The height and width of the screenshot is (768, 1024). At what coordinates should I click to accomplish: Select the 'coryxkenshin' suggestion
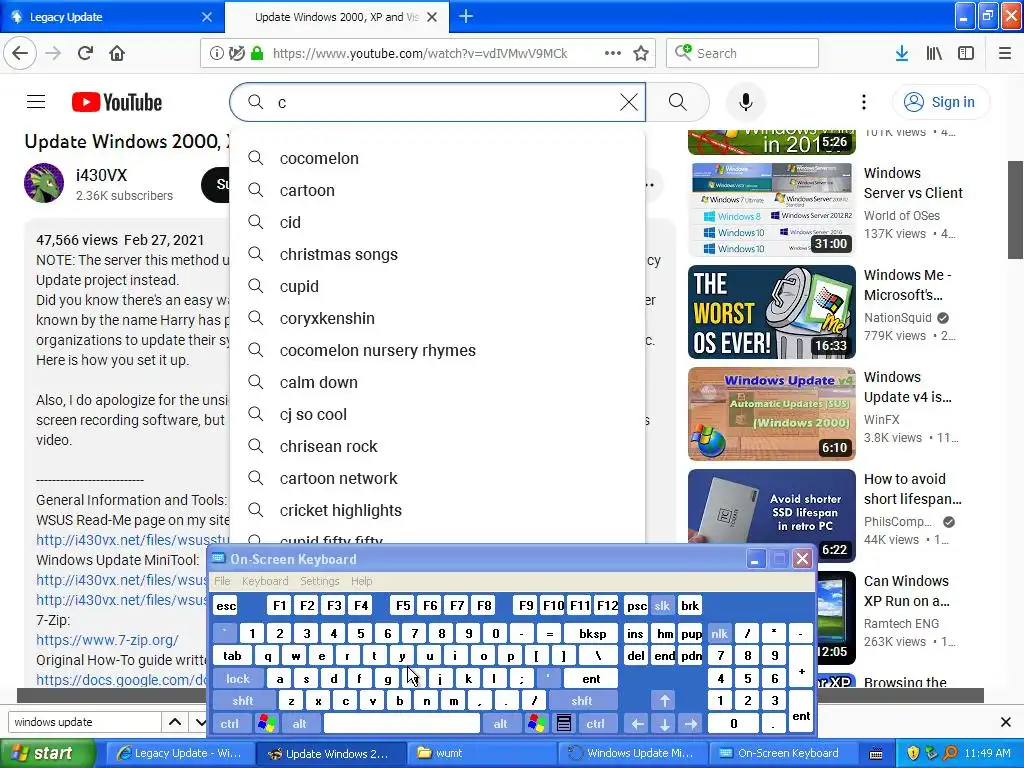pos(438,318)
